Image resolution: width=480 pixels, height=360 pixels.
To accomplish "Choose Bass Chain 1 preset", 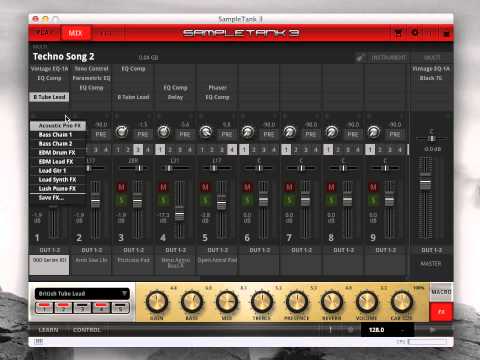I will point(58,135).
